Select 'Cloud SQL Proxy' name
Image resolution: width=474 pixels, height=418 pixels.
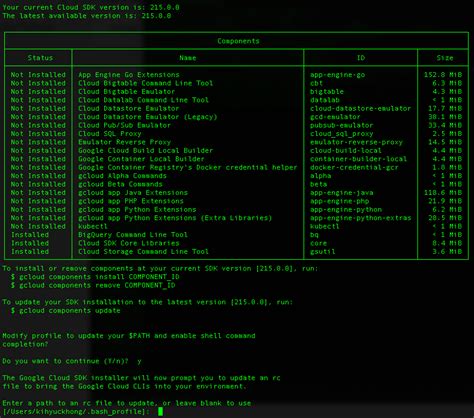[110, 133]
